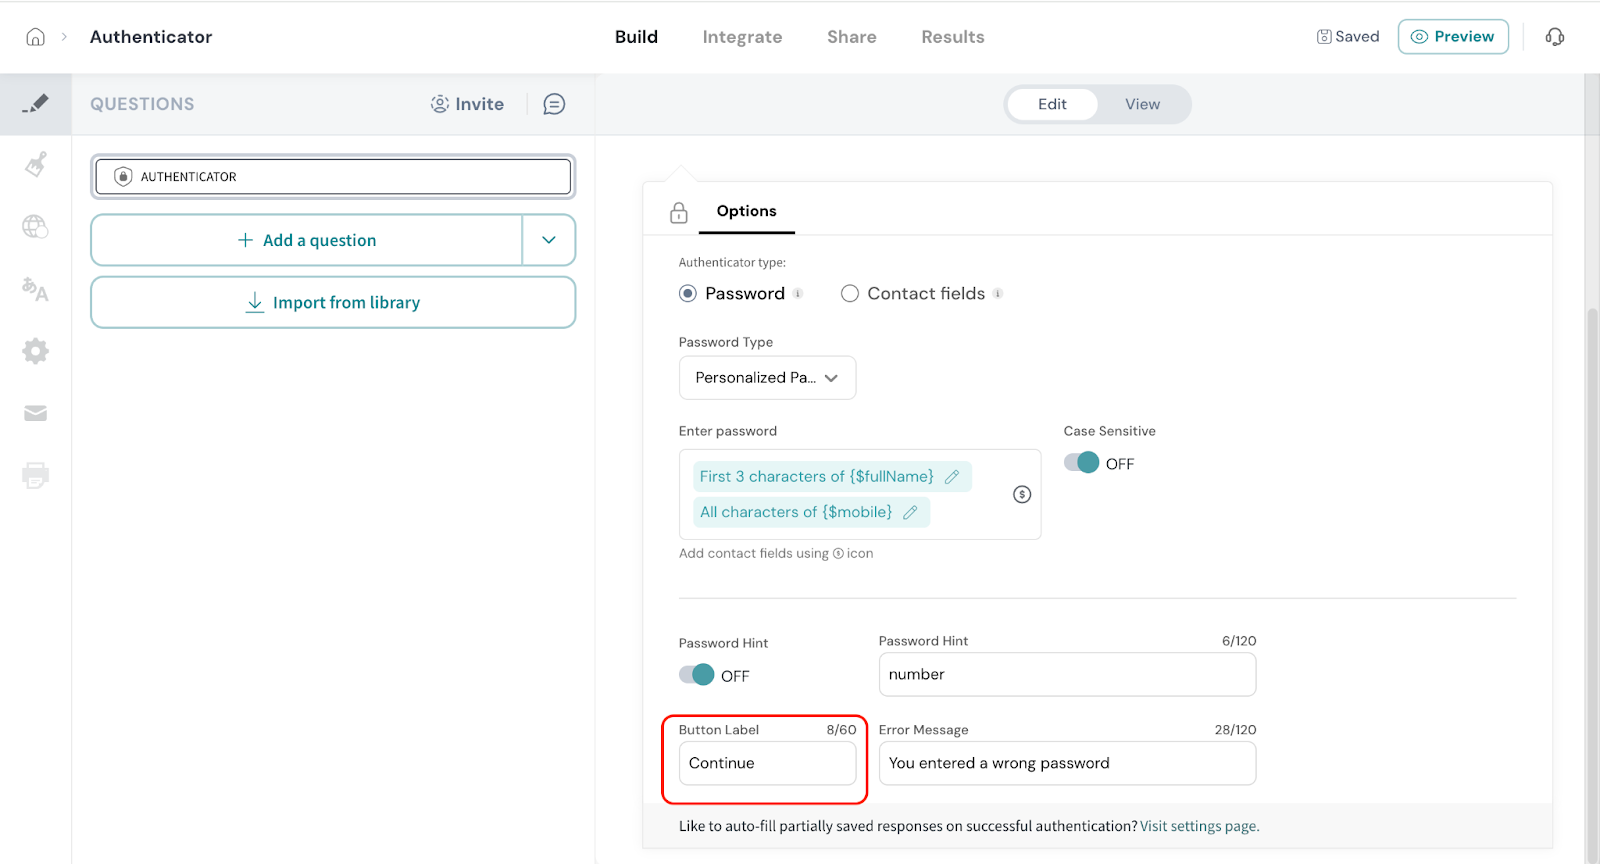
Task: Select the Contact fields radio button
Action: point(850,294)
